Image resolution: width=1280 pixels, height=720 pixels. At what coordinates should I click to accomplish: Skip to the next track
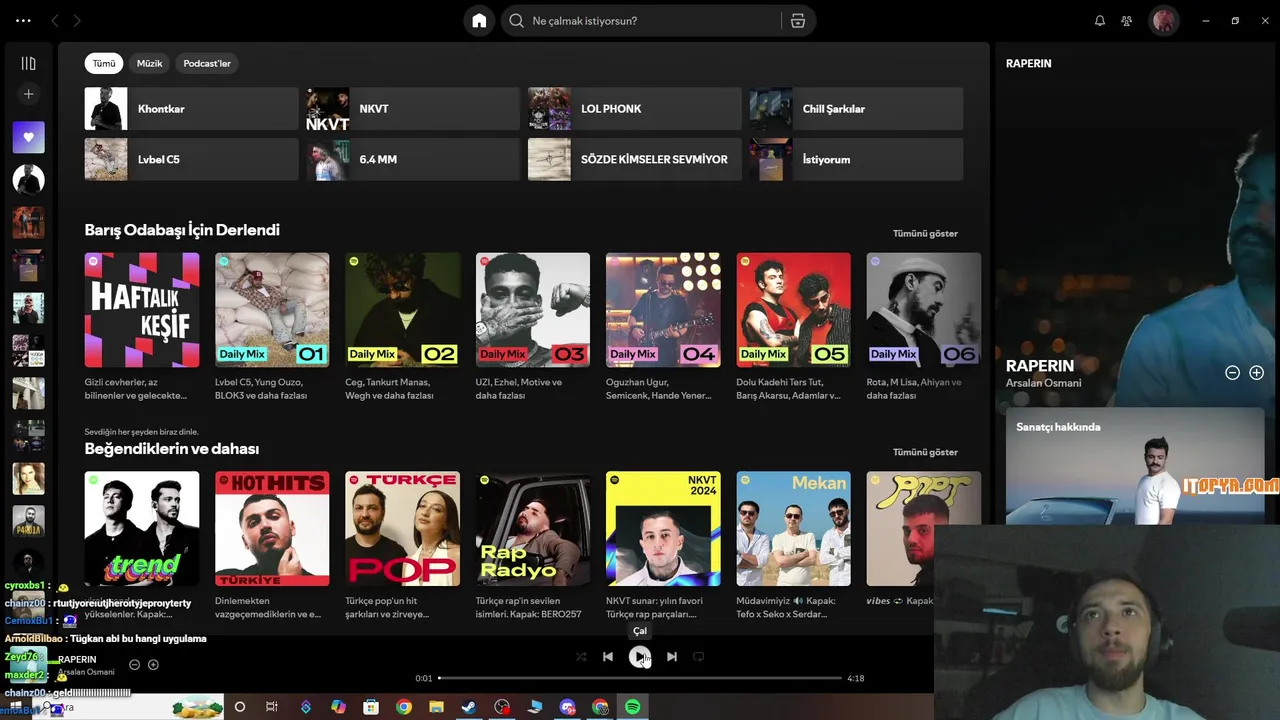coord(672,657)
